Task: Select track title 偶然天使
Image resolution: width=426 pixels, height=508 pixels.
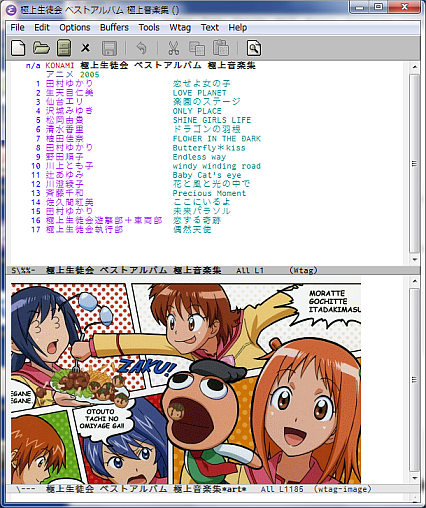Action: click(x=192, y=229)
